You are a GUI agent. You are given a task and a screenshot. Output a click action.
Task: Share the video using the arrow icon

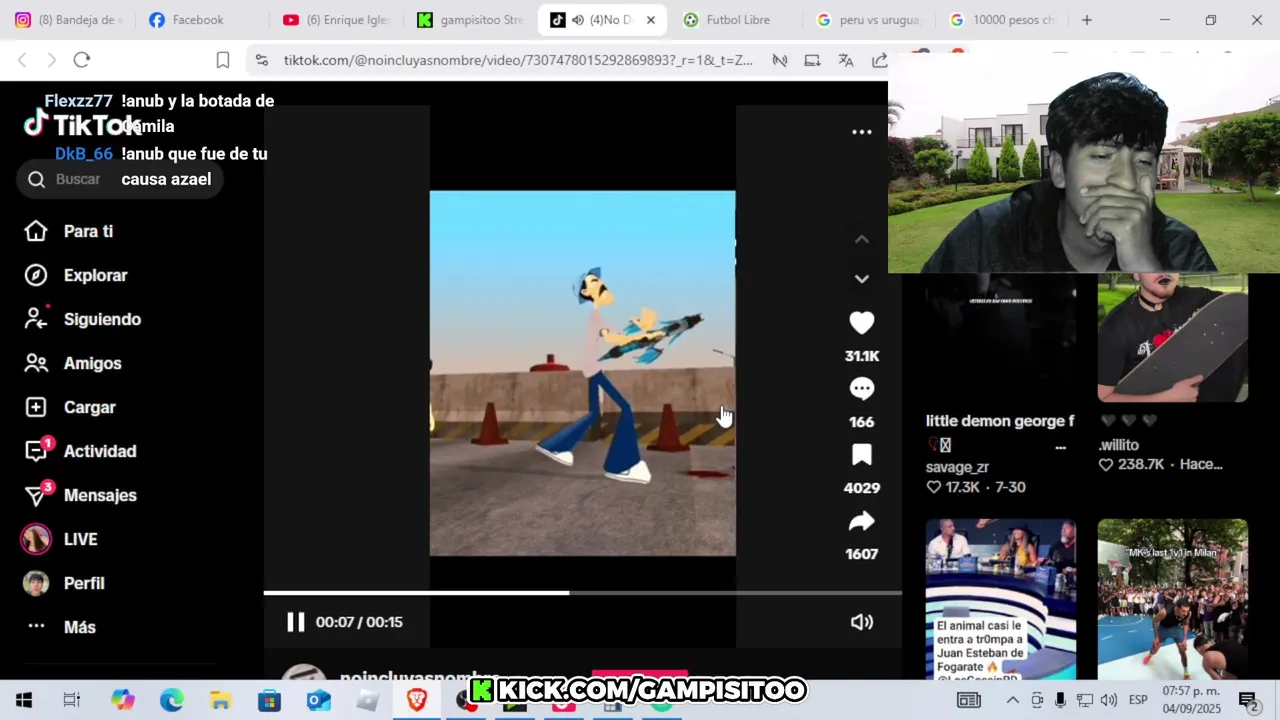tap(861, 521)
